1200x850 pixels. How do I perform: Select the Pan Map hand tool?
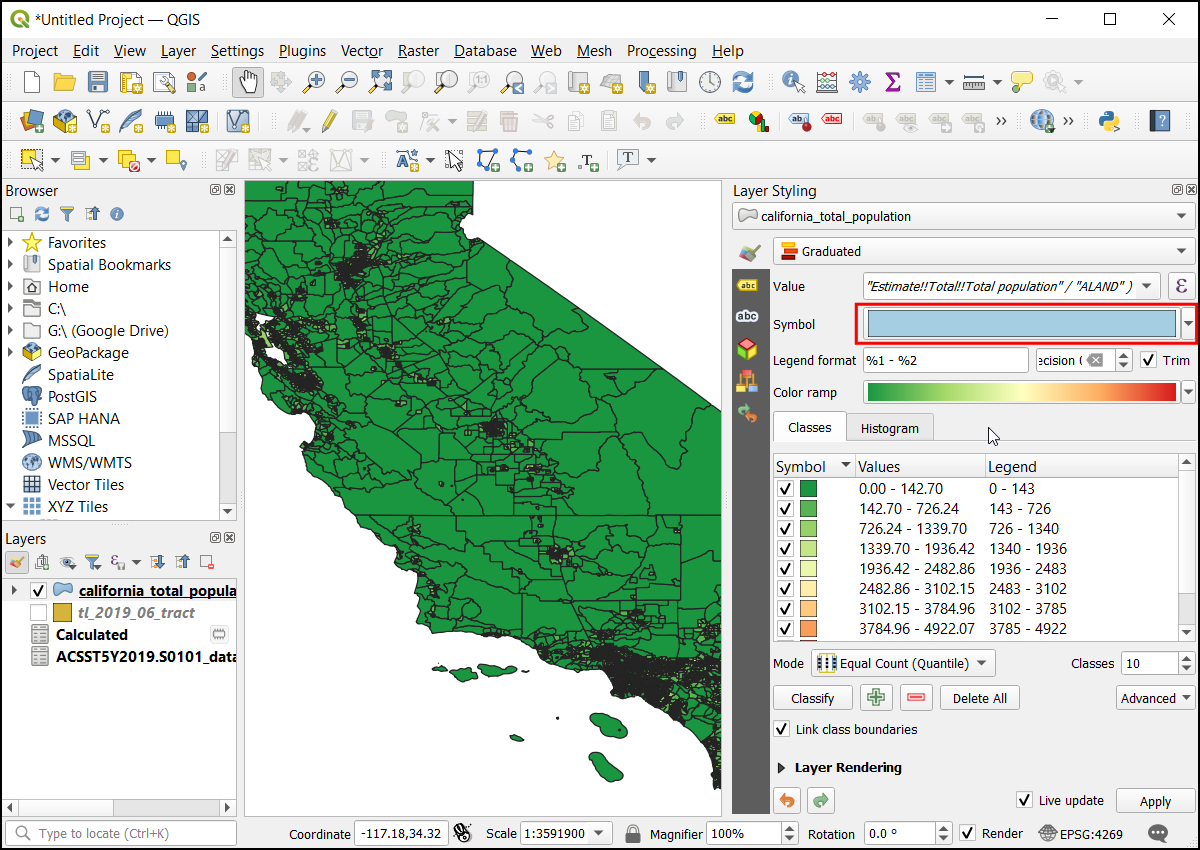click(248, 82)
